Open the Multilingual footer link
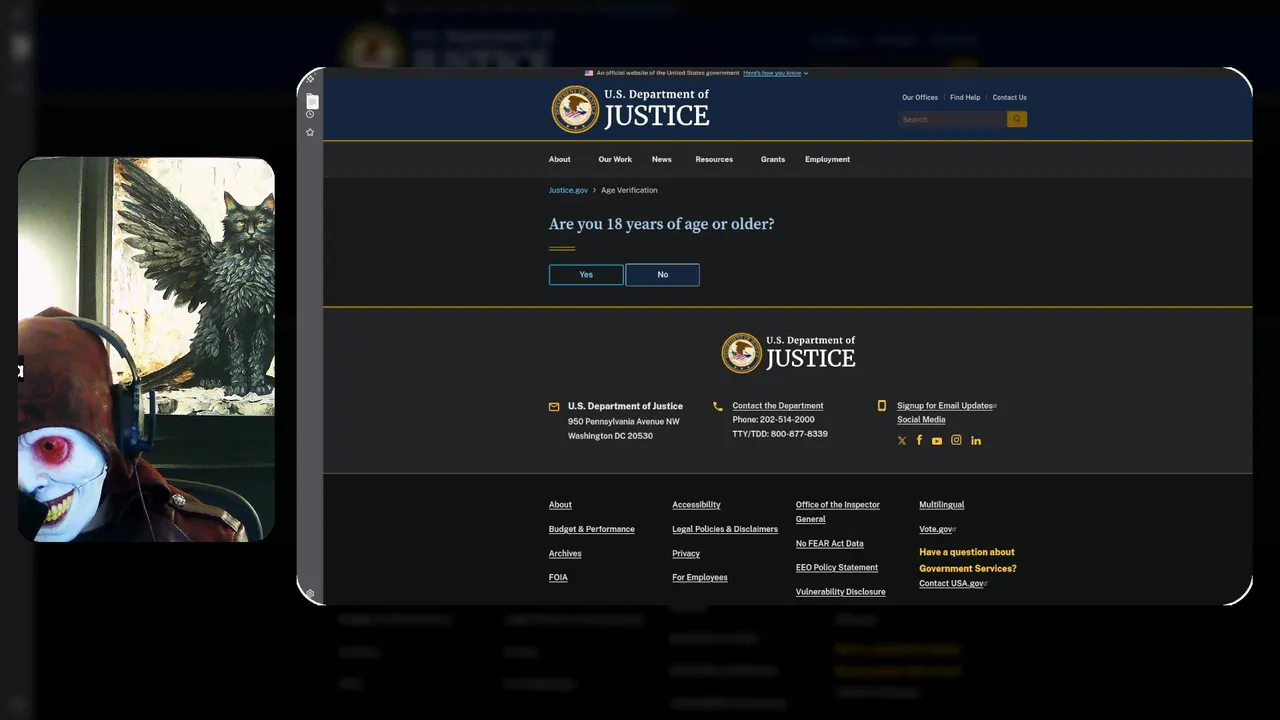This screenshot has height=720, width=1280. 942,505
